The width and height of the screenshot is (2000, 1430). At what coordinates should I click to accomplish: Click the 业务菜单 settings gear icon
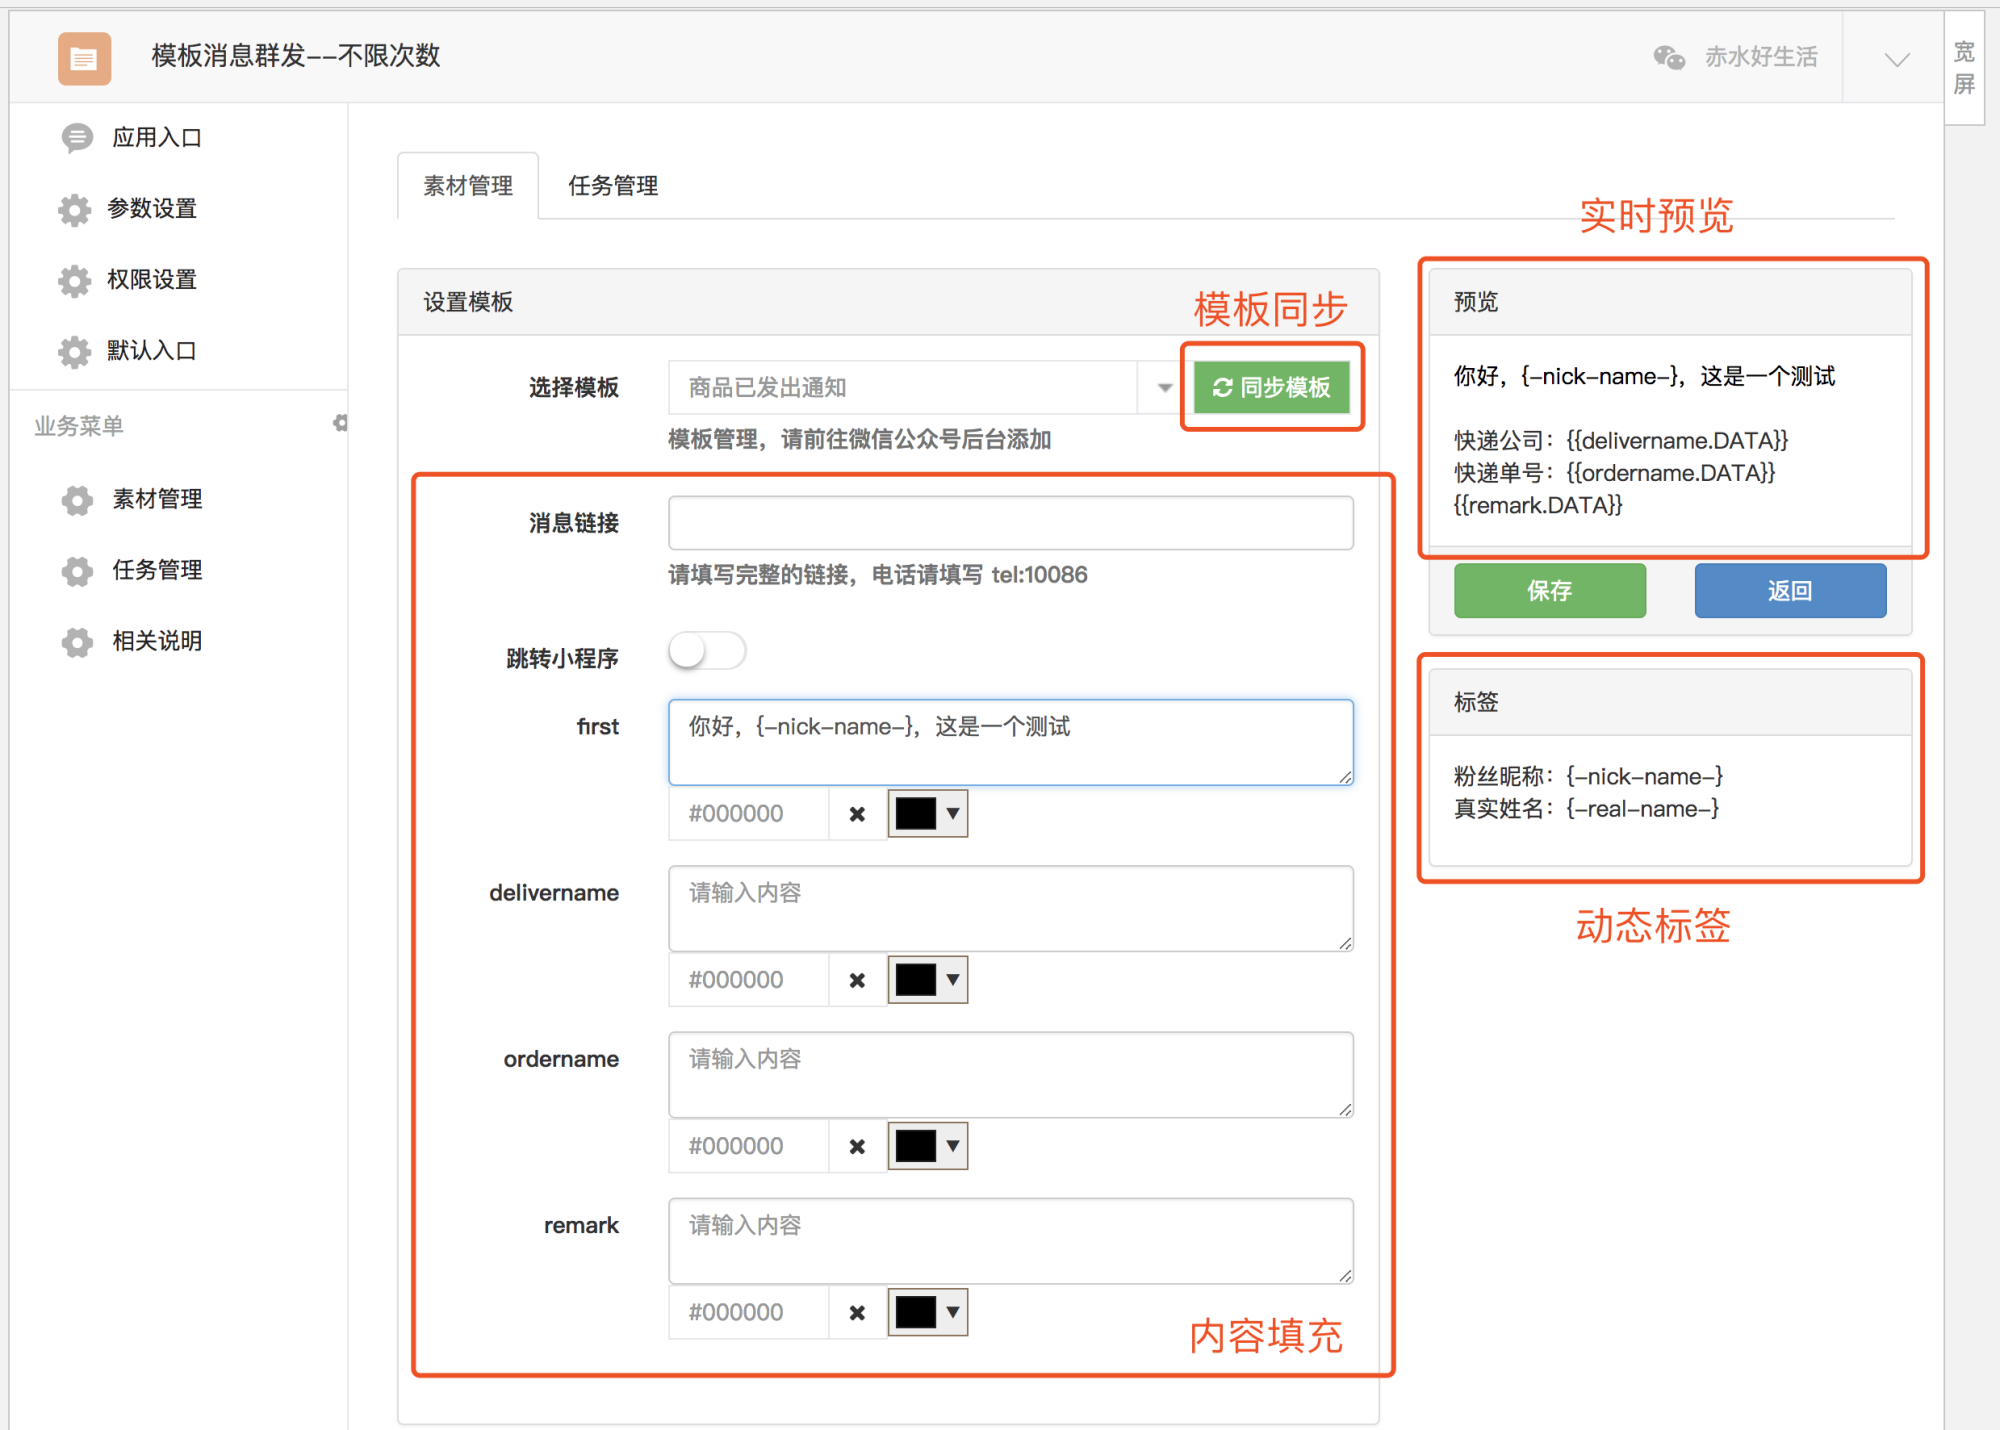(x=340, y=424)
